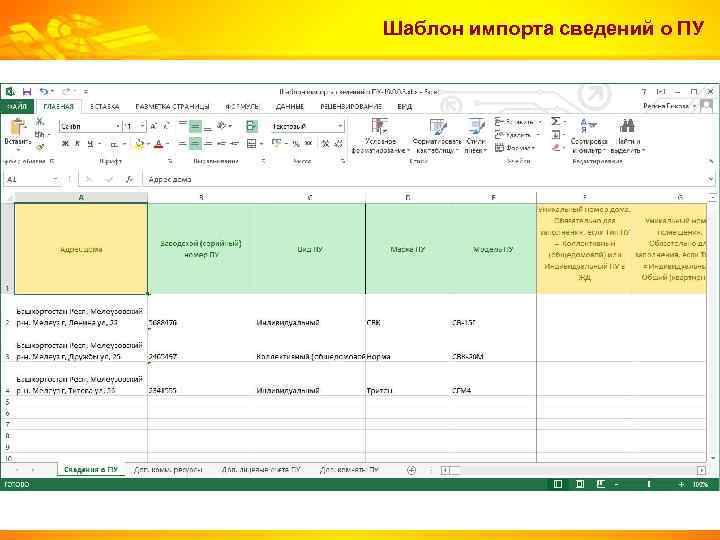Click the Sort and Filter icon
The height and width of the screenshot is (540, 720).
click(x=587, y=126)
